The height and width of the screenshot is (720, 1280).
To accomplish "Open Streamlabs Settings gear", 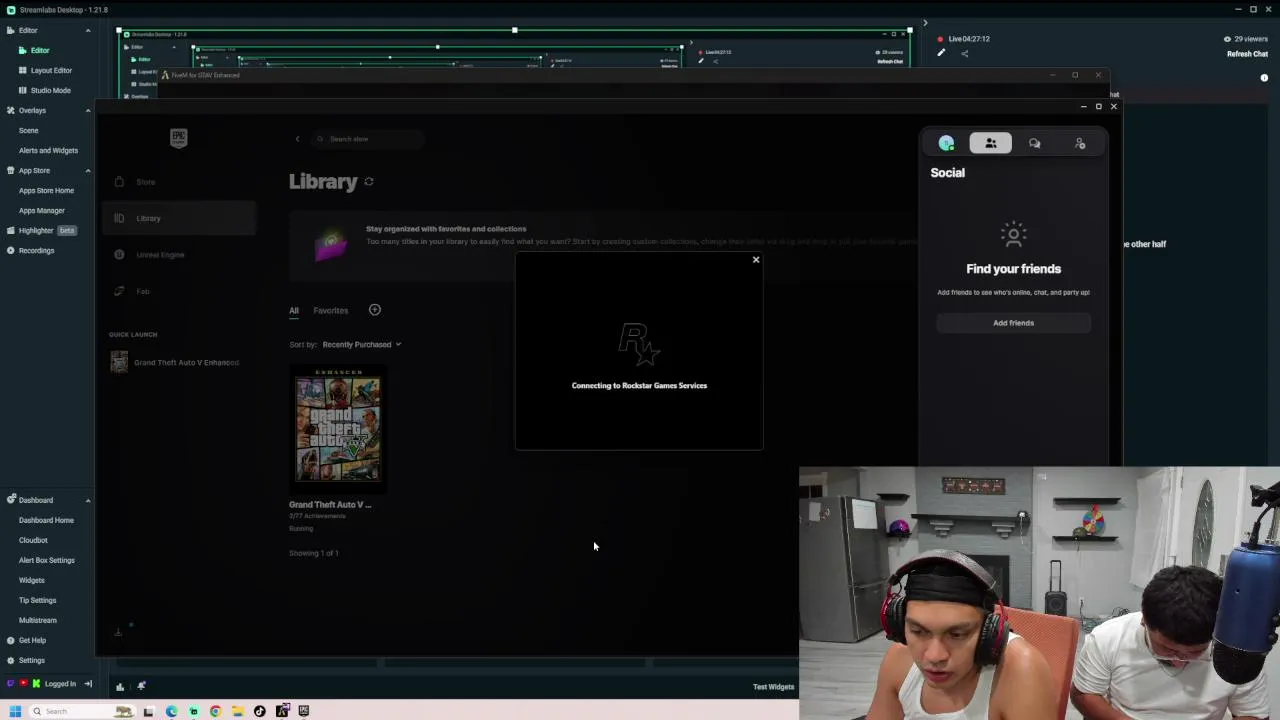I will (x=11, y=660).
